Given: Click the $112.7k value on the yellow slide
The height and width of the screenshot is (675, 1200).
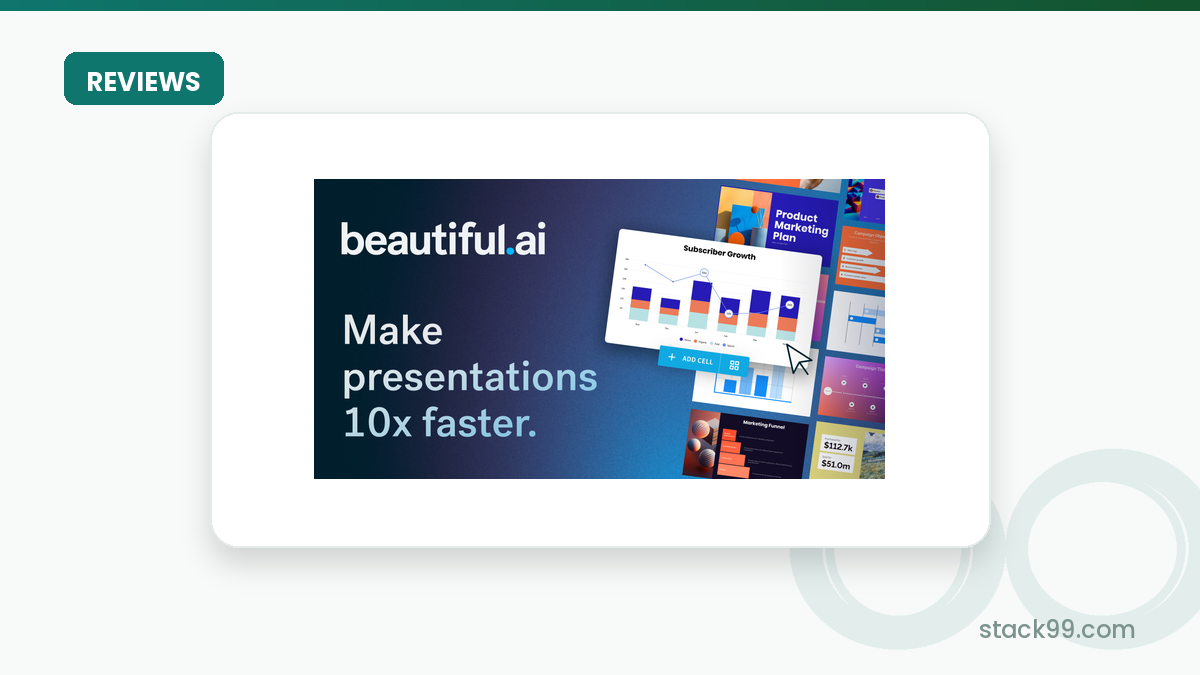Looking at the screenshot, I should click(x=837, y=445).
